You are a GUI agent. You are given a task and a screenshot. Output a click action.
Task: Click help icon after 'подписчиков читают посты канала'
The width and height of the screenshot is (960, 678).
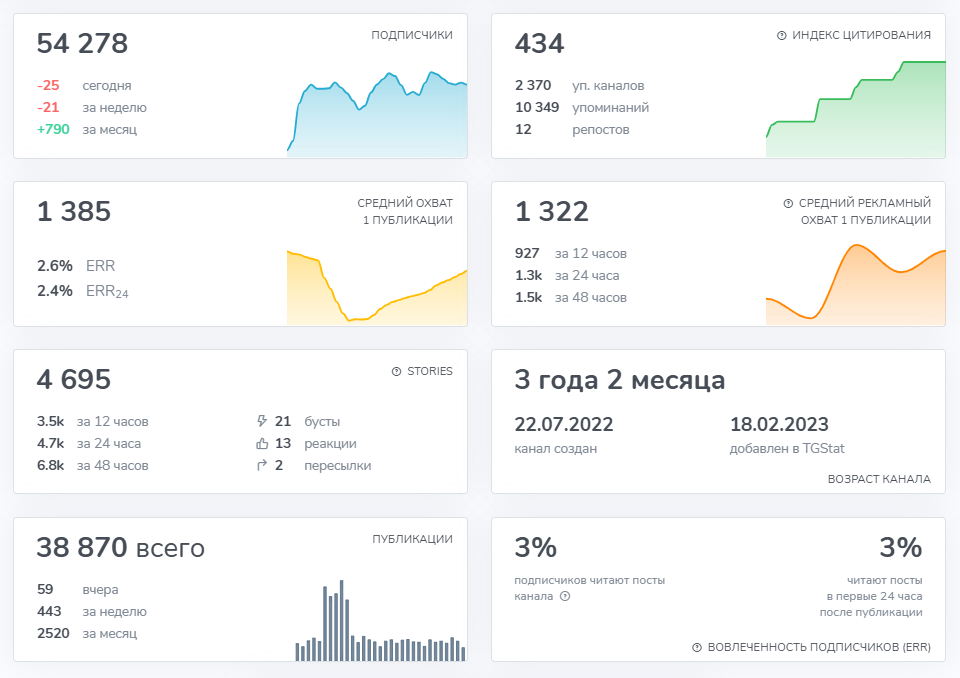(x=565, y=597)
